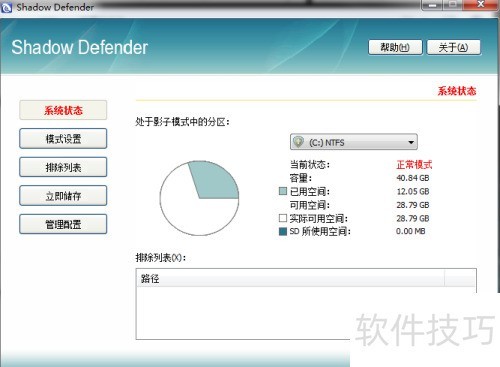Click the 关于(A) button
The height and width of the screenshot is (367, 500).
[x=454, y=47]
